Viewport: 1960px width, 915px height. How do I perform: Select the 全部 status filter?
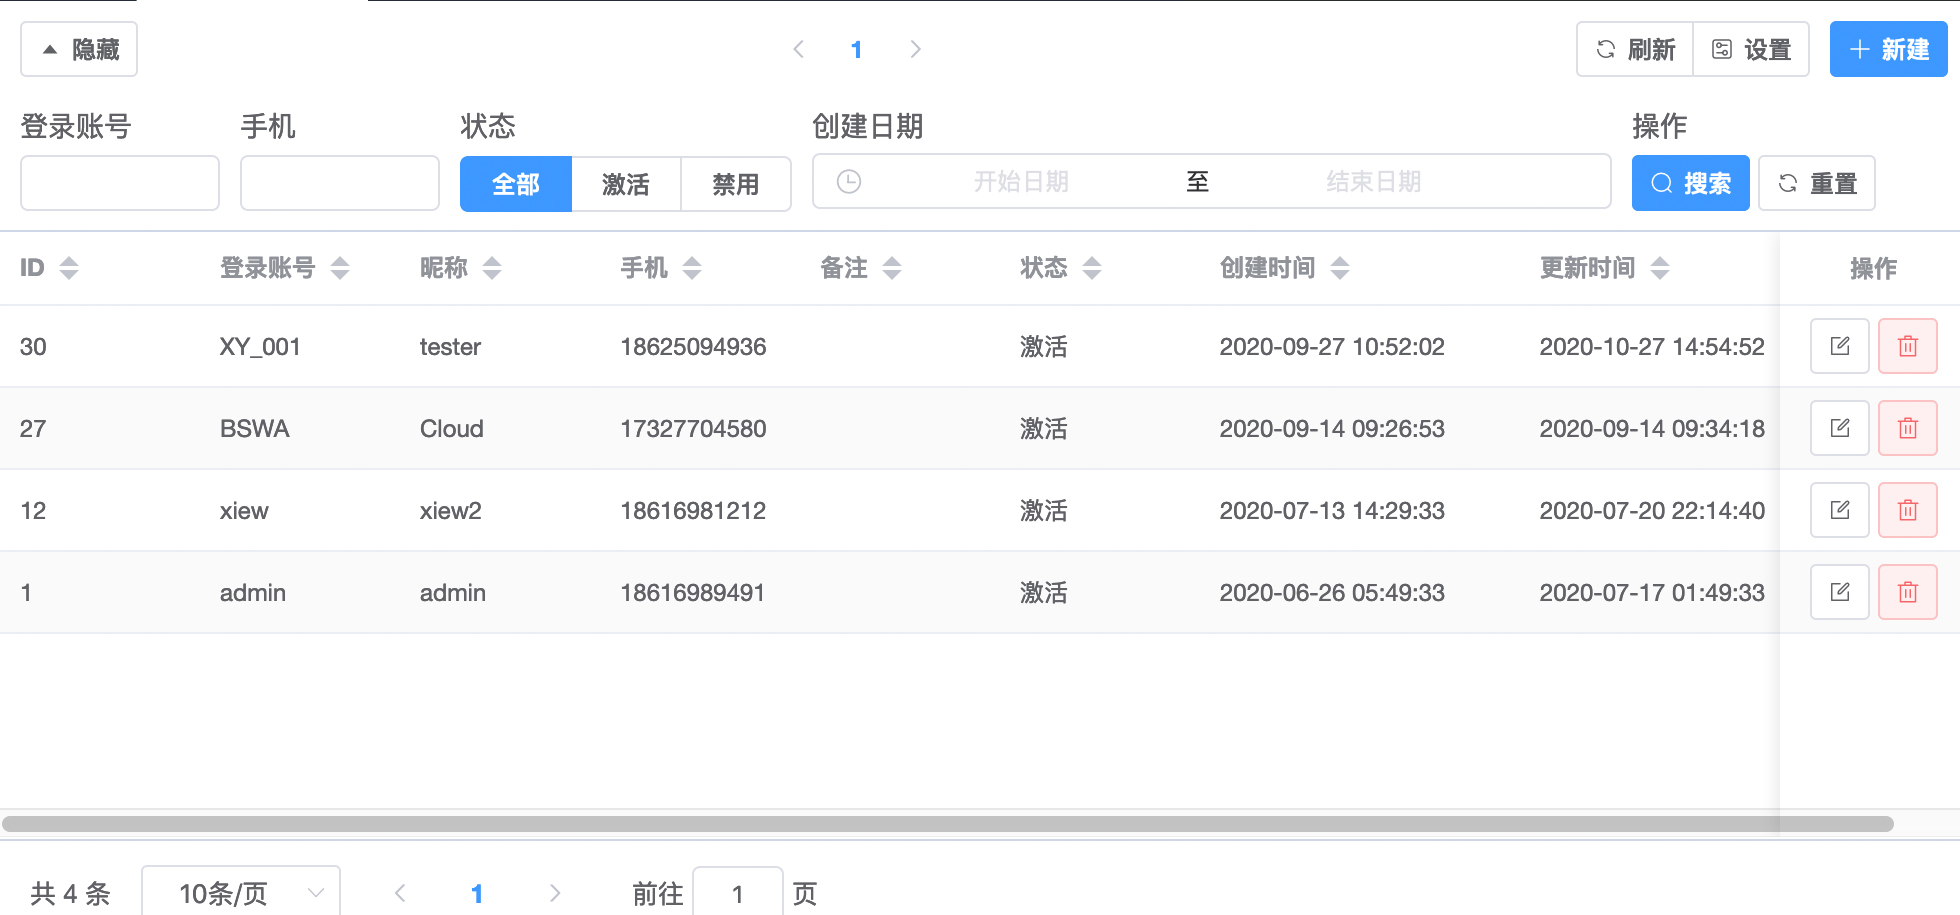click(516, 184)
